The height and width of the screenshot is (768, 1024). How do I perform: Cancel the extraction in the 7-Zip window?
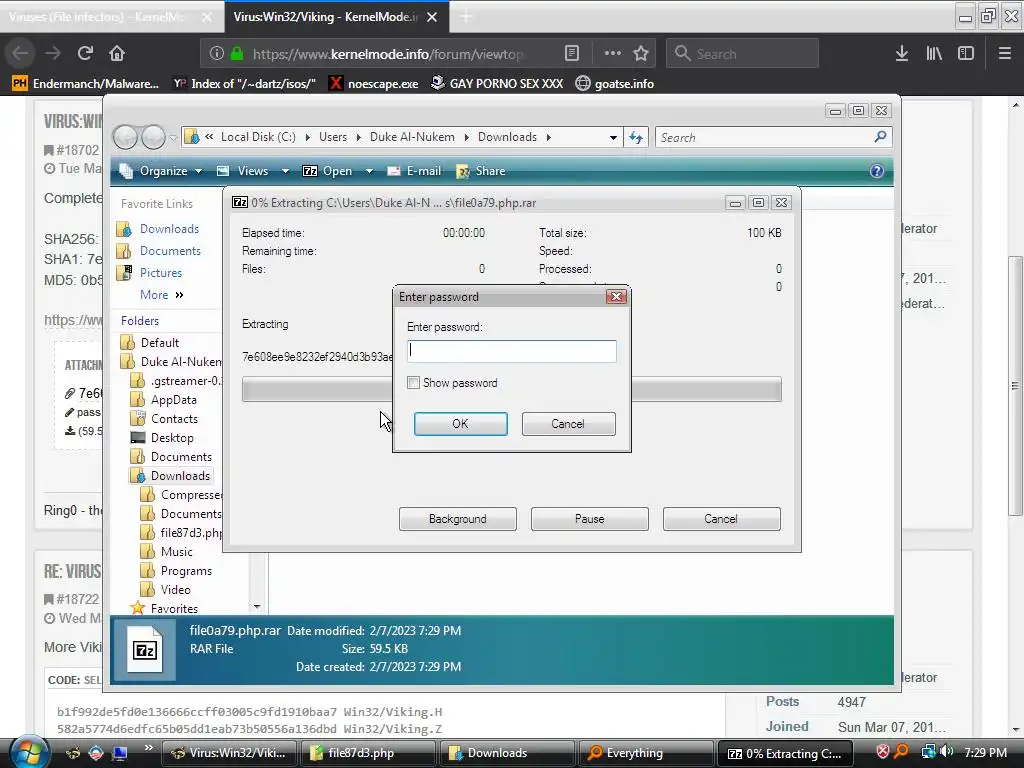click(x=722, y=519)
